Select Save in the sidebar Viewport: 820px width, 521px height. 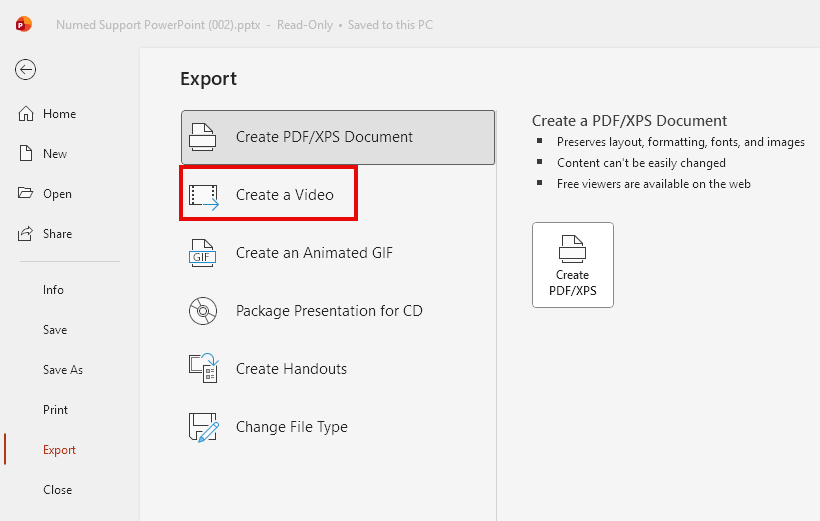(x=55, y=330)
